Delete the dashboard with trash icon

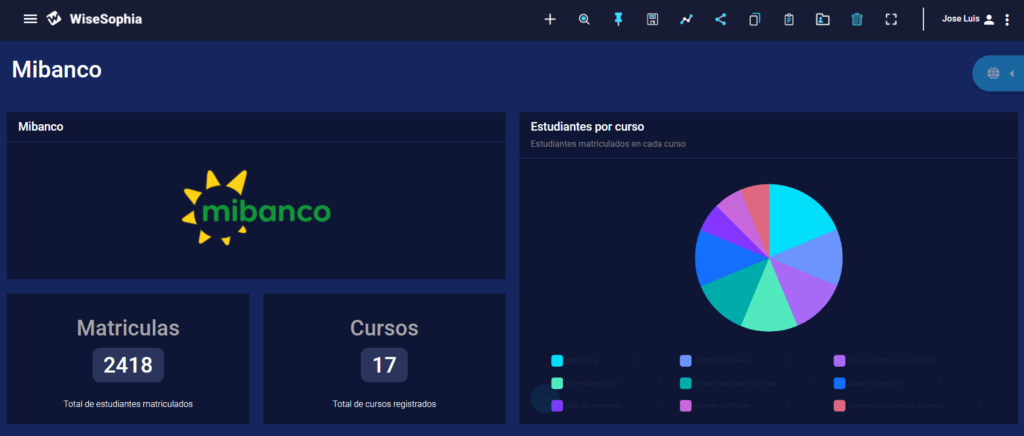pyautogui.click(x=857, y=20)
